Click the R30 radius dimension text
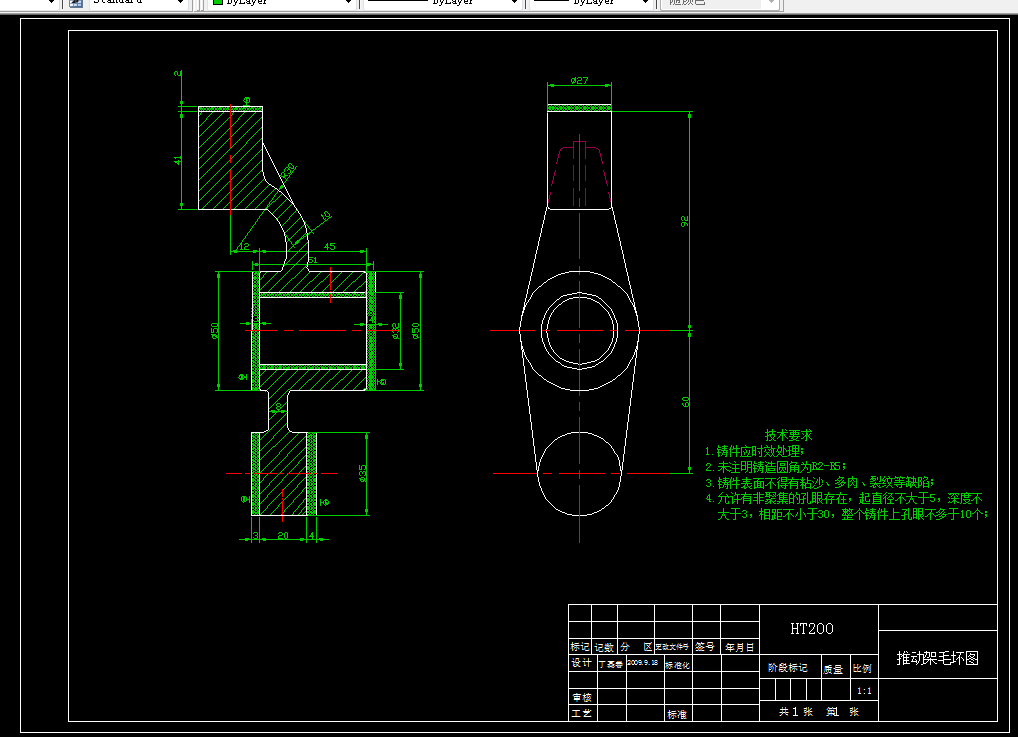1018x737 pixels. (x=288, y=170)
